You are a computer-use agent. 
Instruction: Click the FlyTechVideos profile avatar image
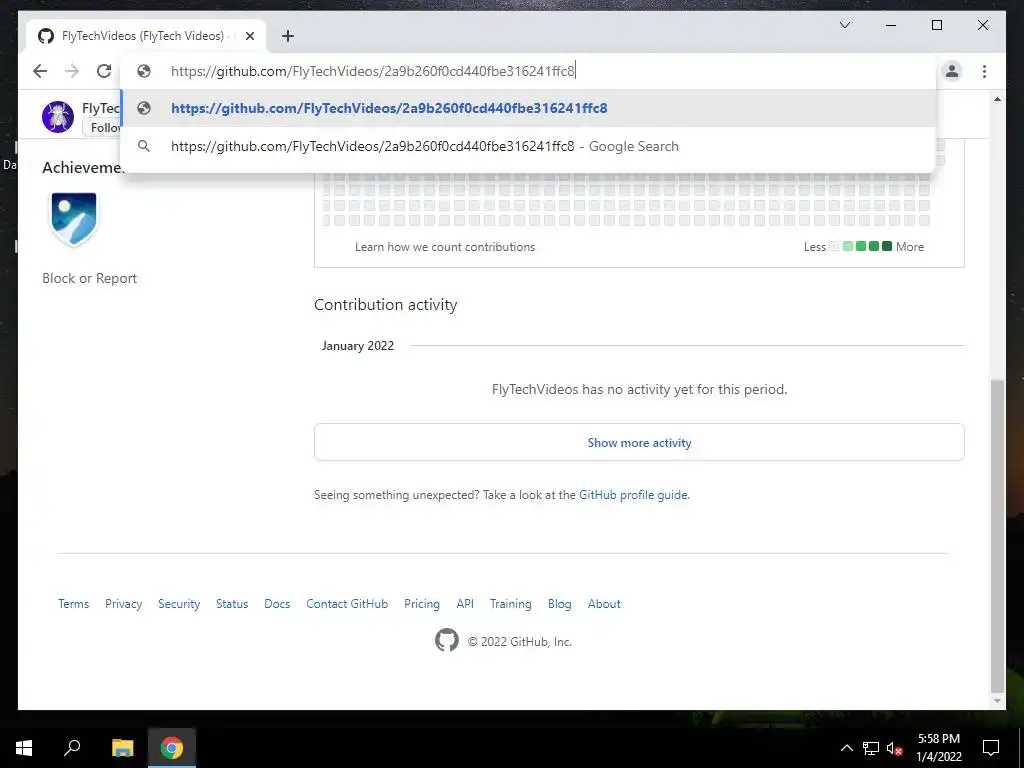click(58, 117)
